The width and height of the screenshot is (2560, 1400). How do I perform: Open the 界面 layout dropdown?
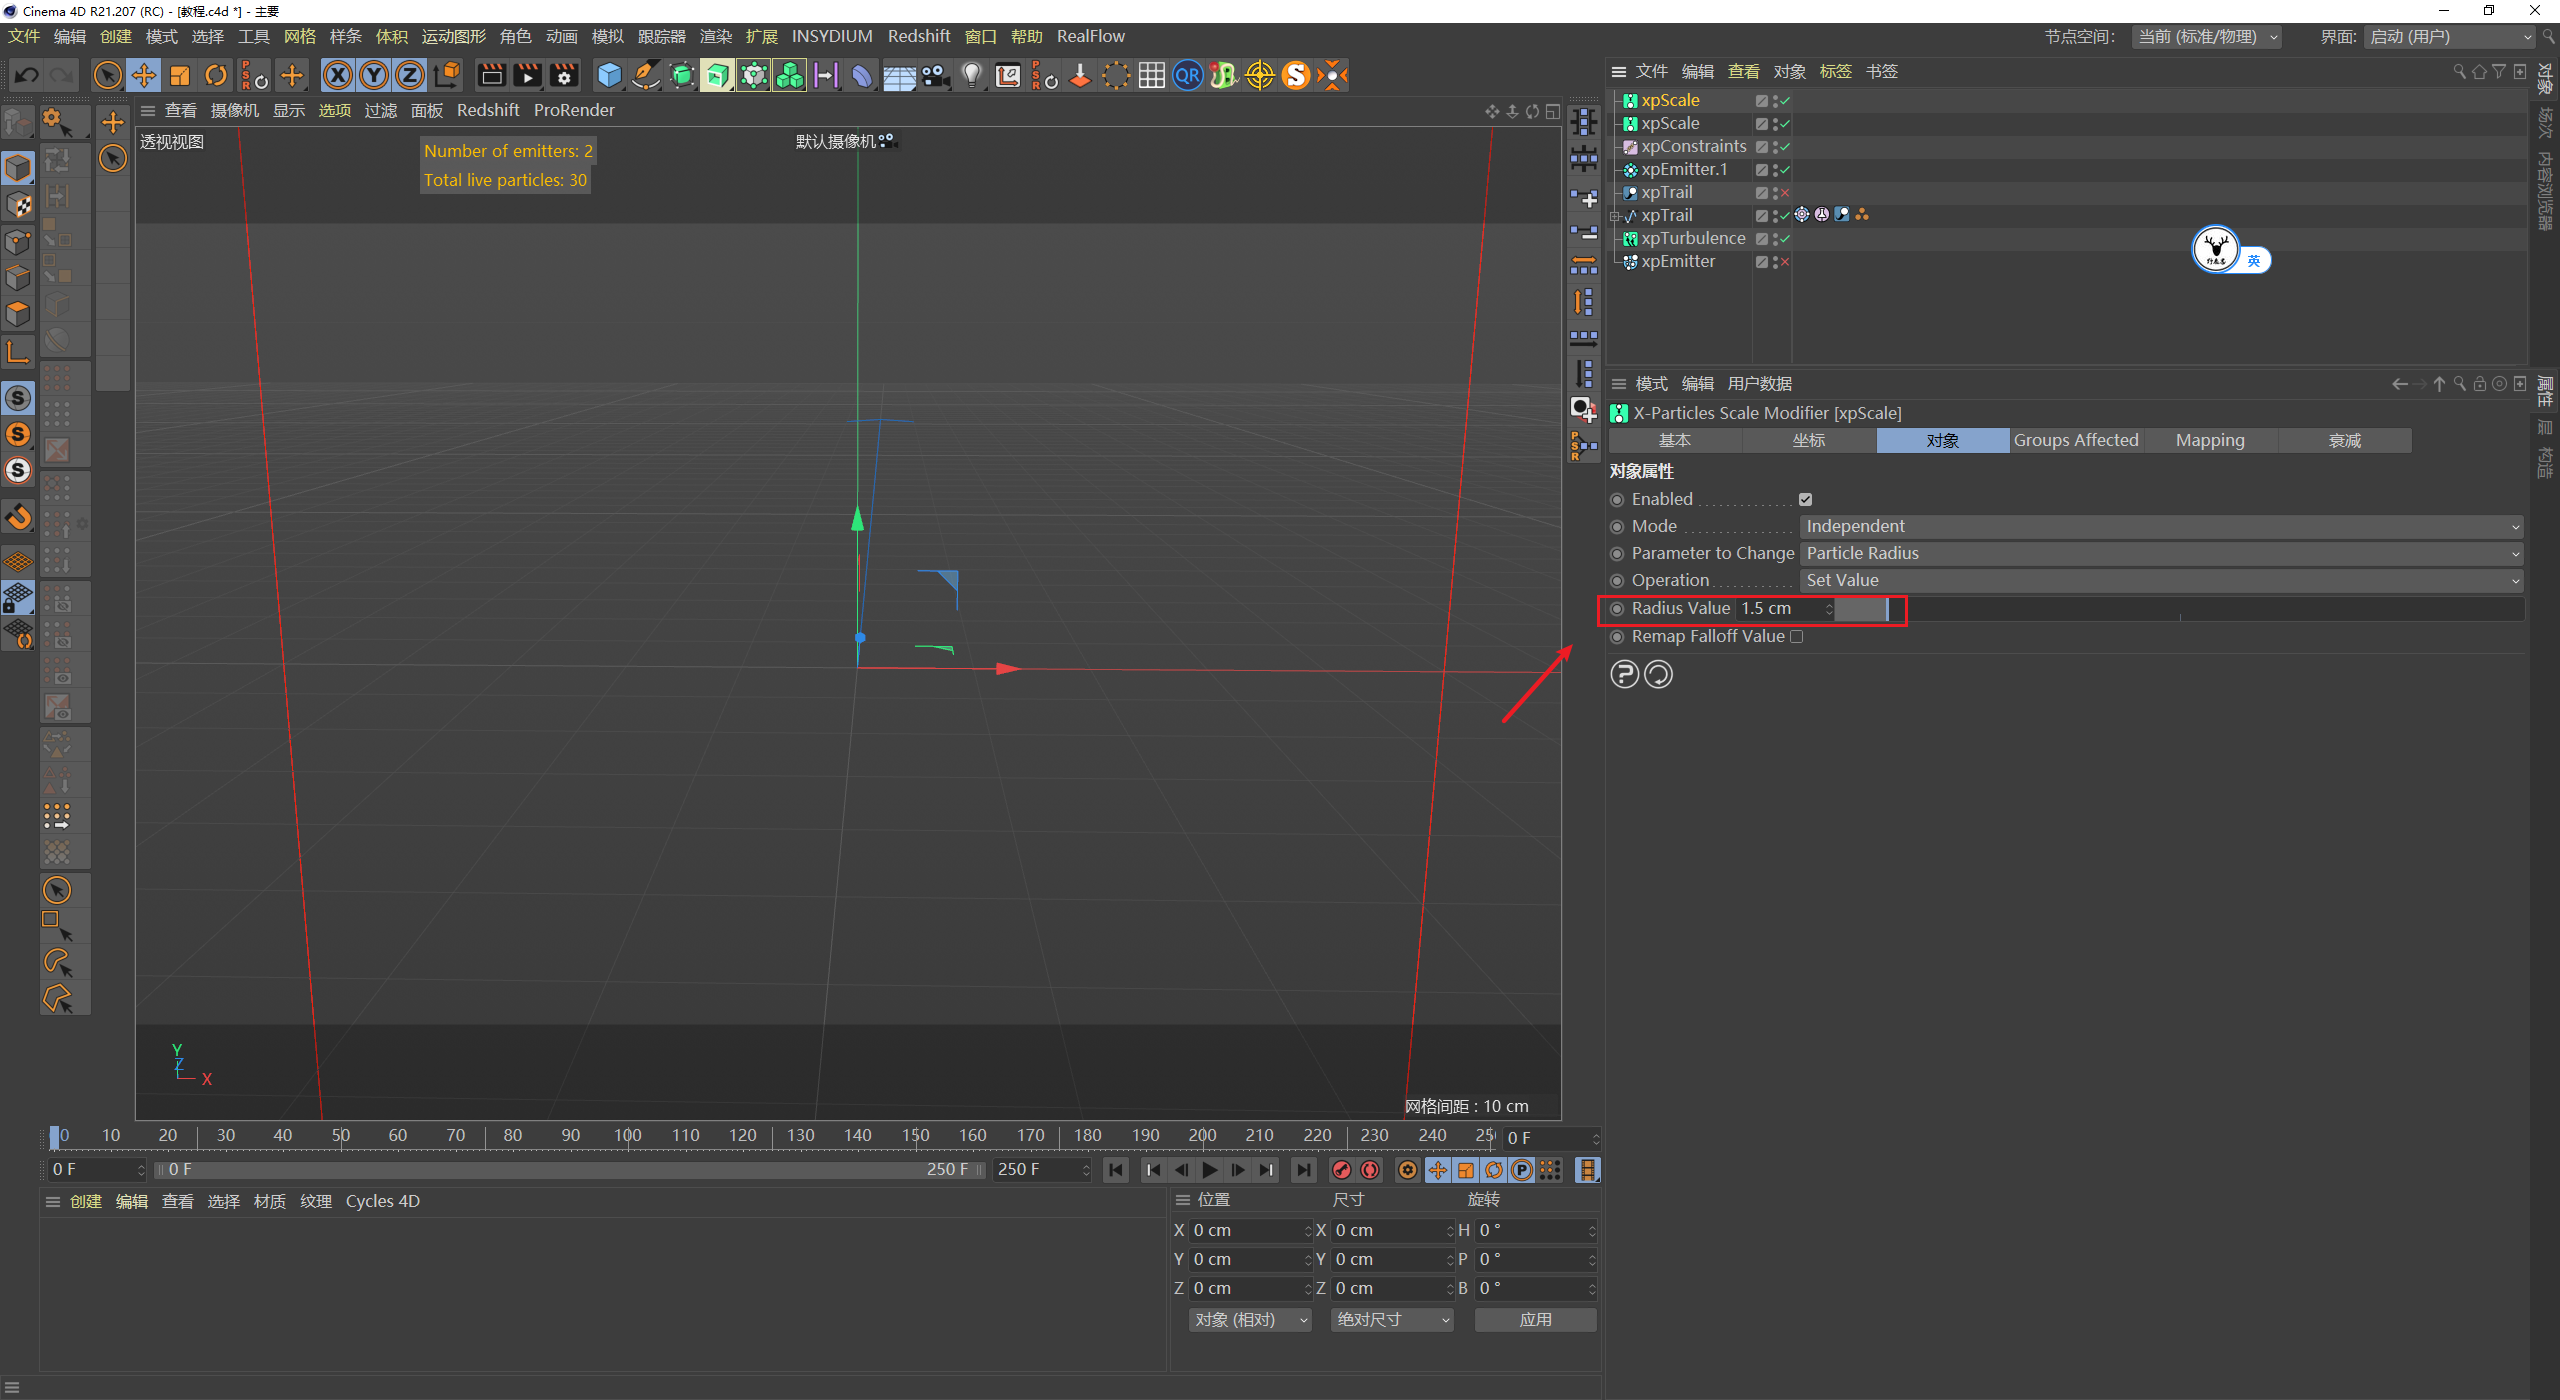click(2449, 37)
